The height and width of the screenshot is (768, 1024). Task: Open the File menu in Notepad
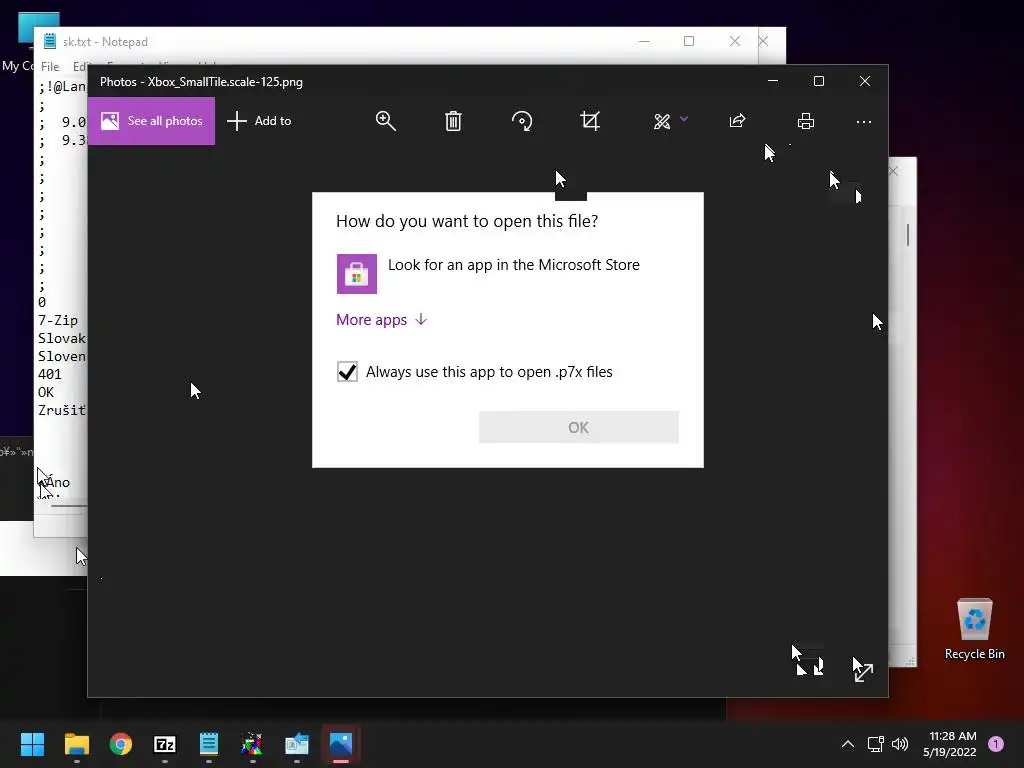tap(50, 67)
